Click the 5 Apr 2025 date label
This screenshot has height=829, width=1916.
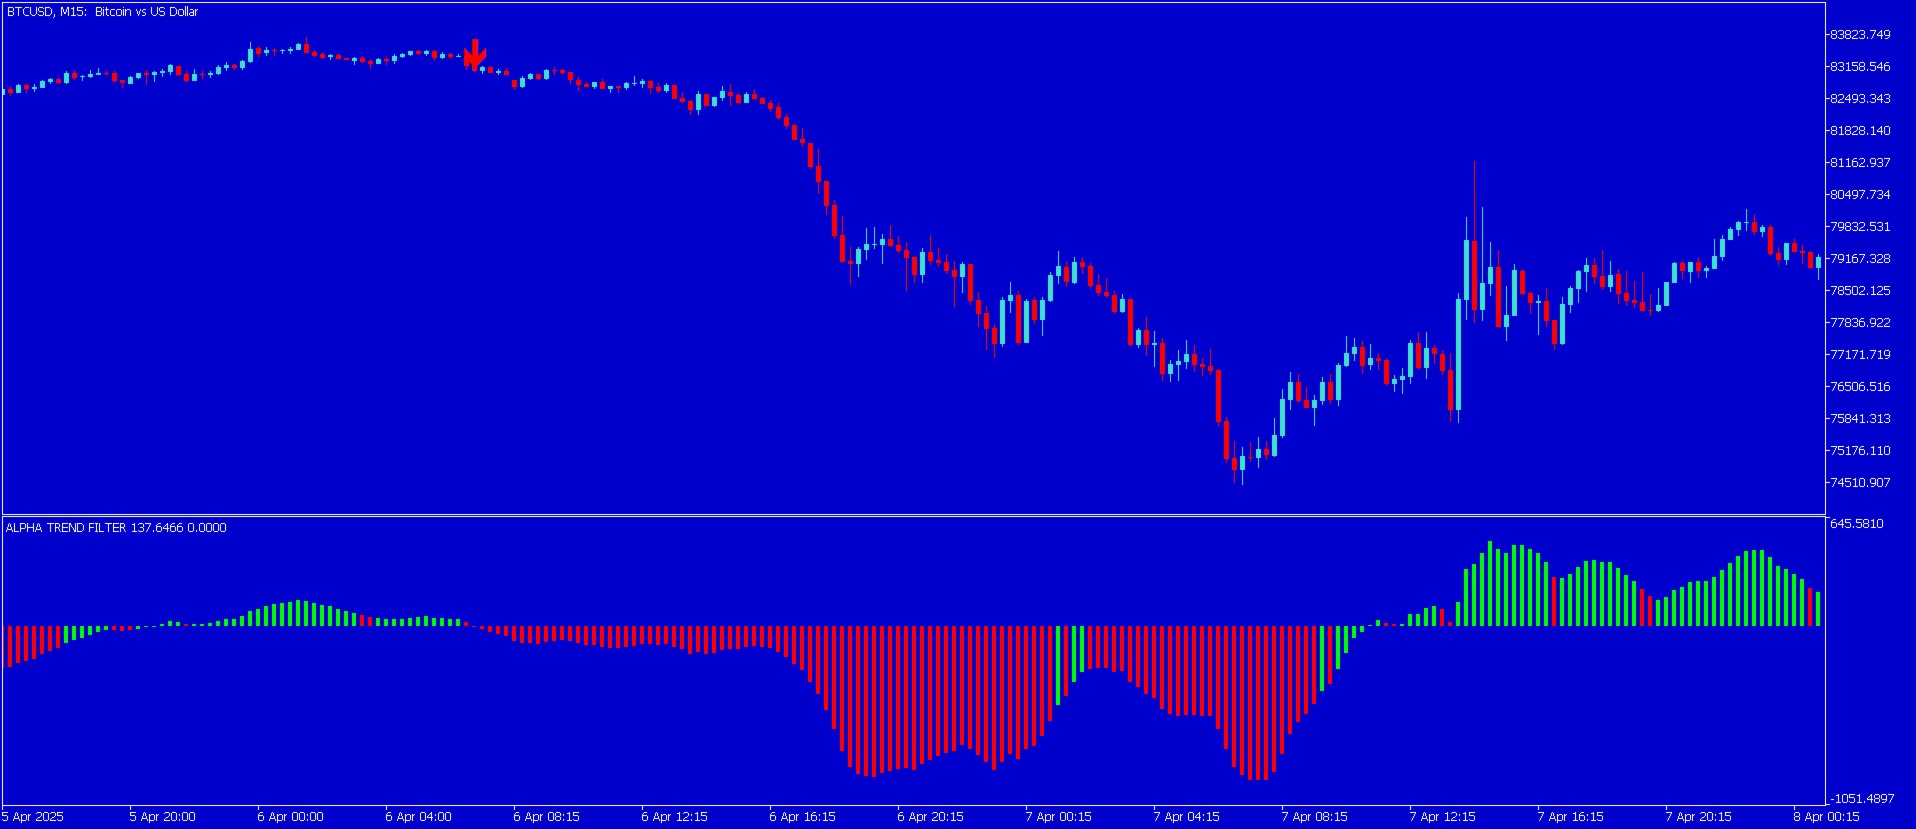coord(32,817)
